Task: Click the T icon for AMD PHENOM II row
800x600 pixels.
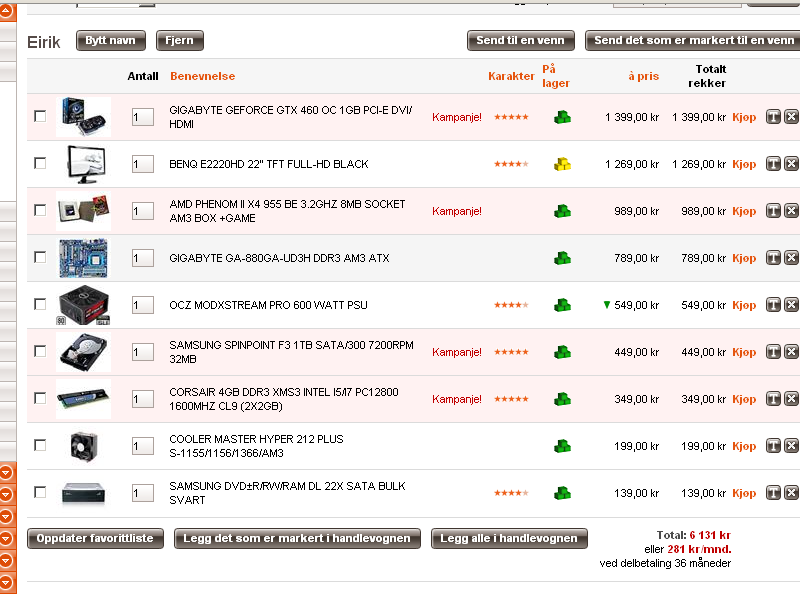Action: (x=773, y=211)
